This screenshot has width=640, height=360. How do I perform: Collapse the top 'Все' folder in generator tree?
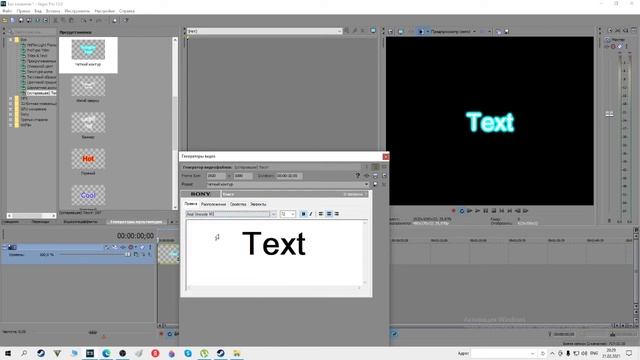pyautogui.click(x=11, y=40)
